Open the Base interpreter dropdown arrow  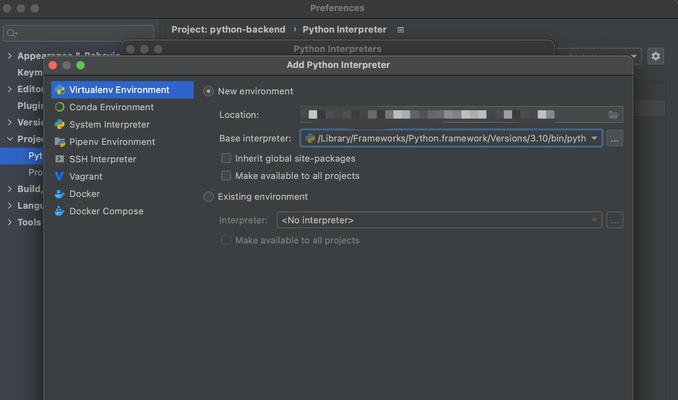pos(595,138)
